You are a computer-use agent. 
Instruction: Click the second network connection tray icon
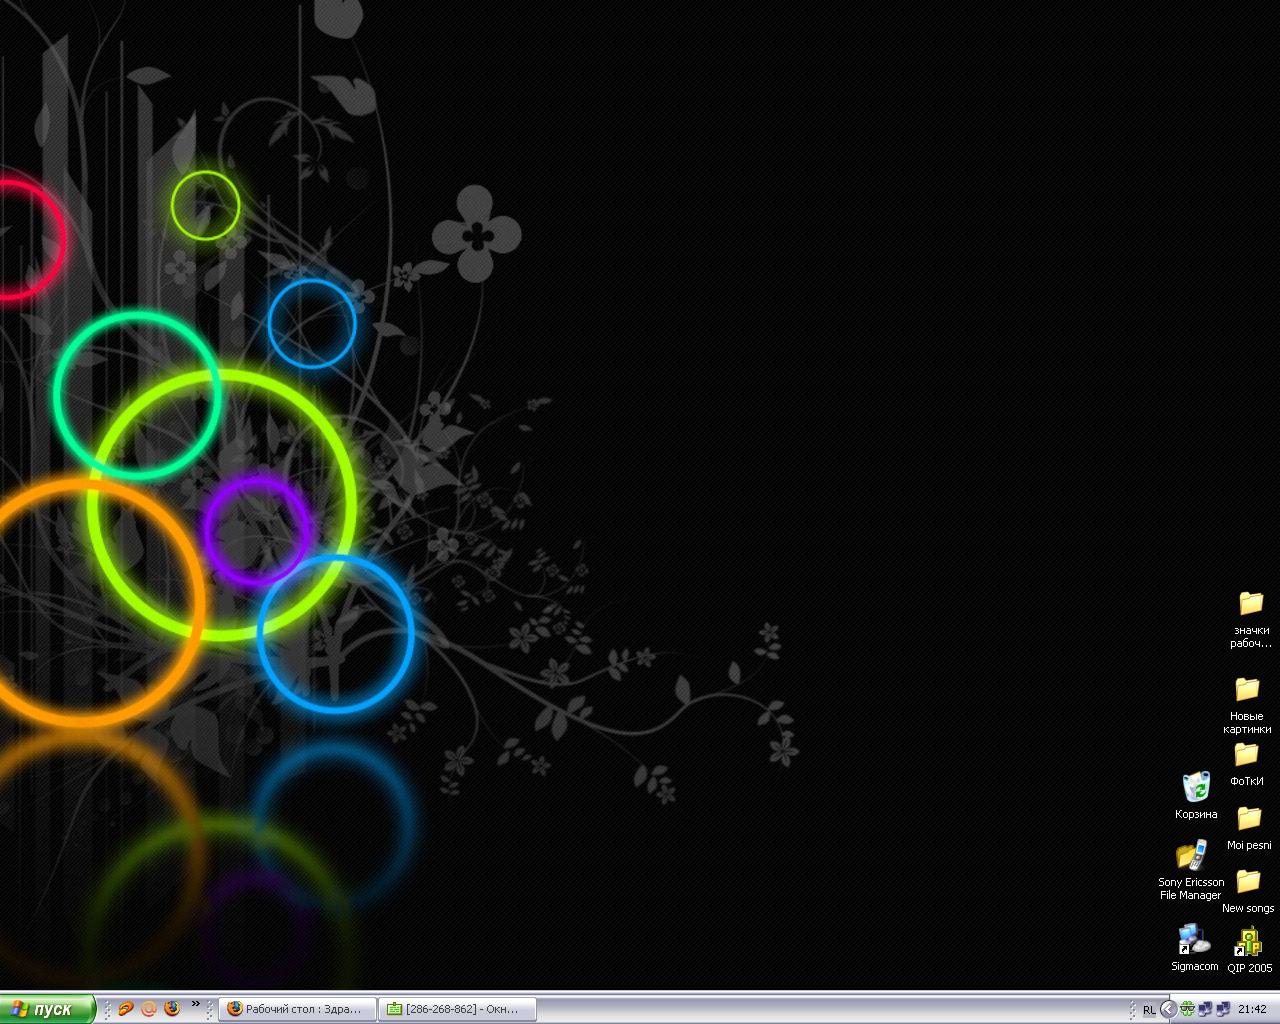1222,1009
